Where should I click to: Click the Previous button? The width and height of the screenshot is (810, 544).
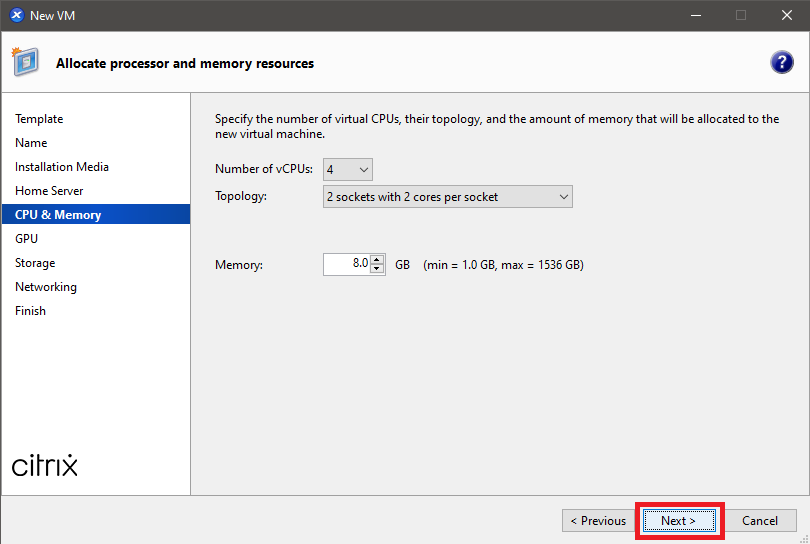(597, 521)
